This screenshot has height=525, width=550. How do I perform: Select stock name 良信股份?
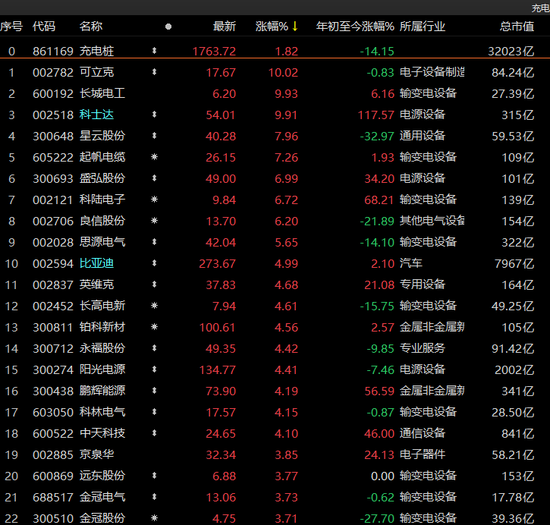[102, 221]
